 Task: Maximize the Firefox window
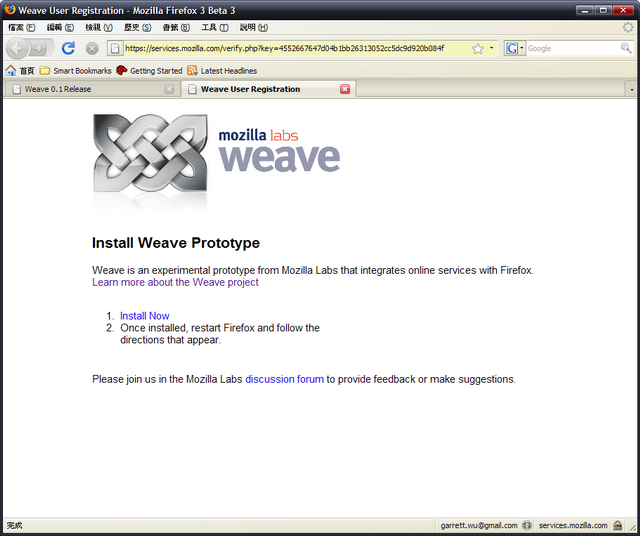[603, 10]
